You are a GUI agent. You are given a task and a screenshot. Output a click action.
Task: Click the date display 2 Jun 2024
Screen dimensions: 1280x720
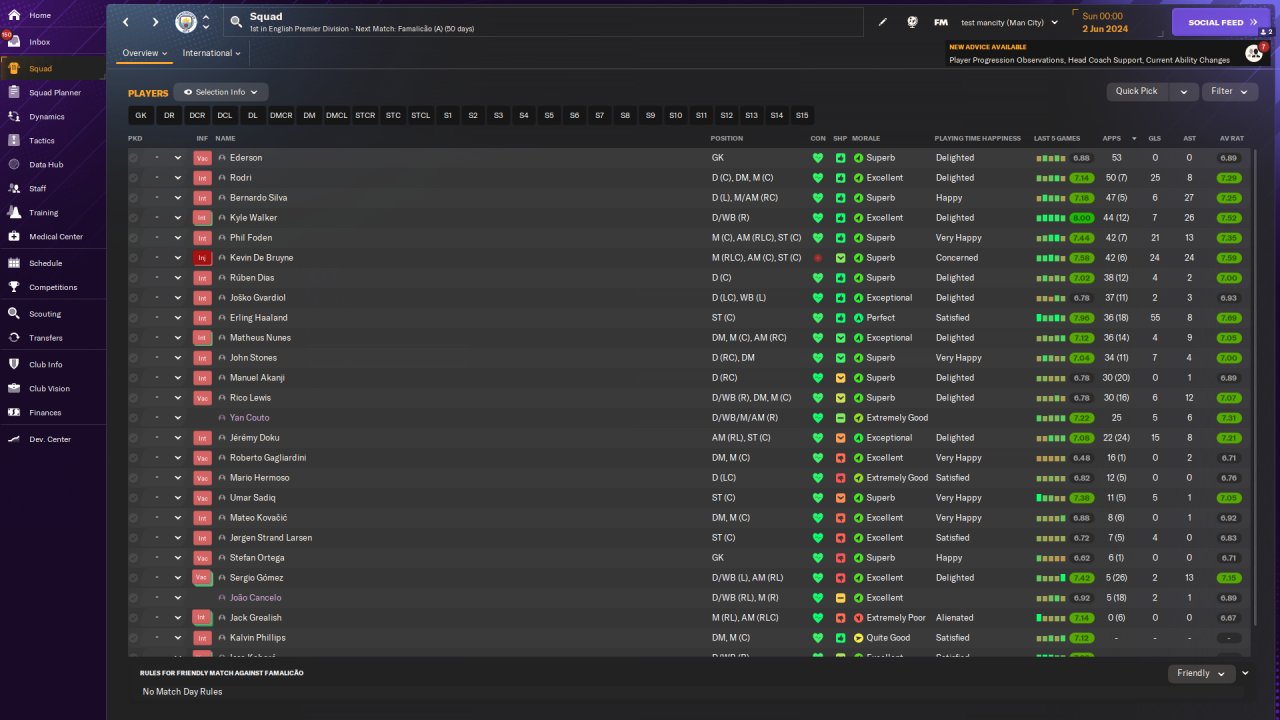[x=1105, y=28]
